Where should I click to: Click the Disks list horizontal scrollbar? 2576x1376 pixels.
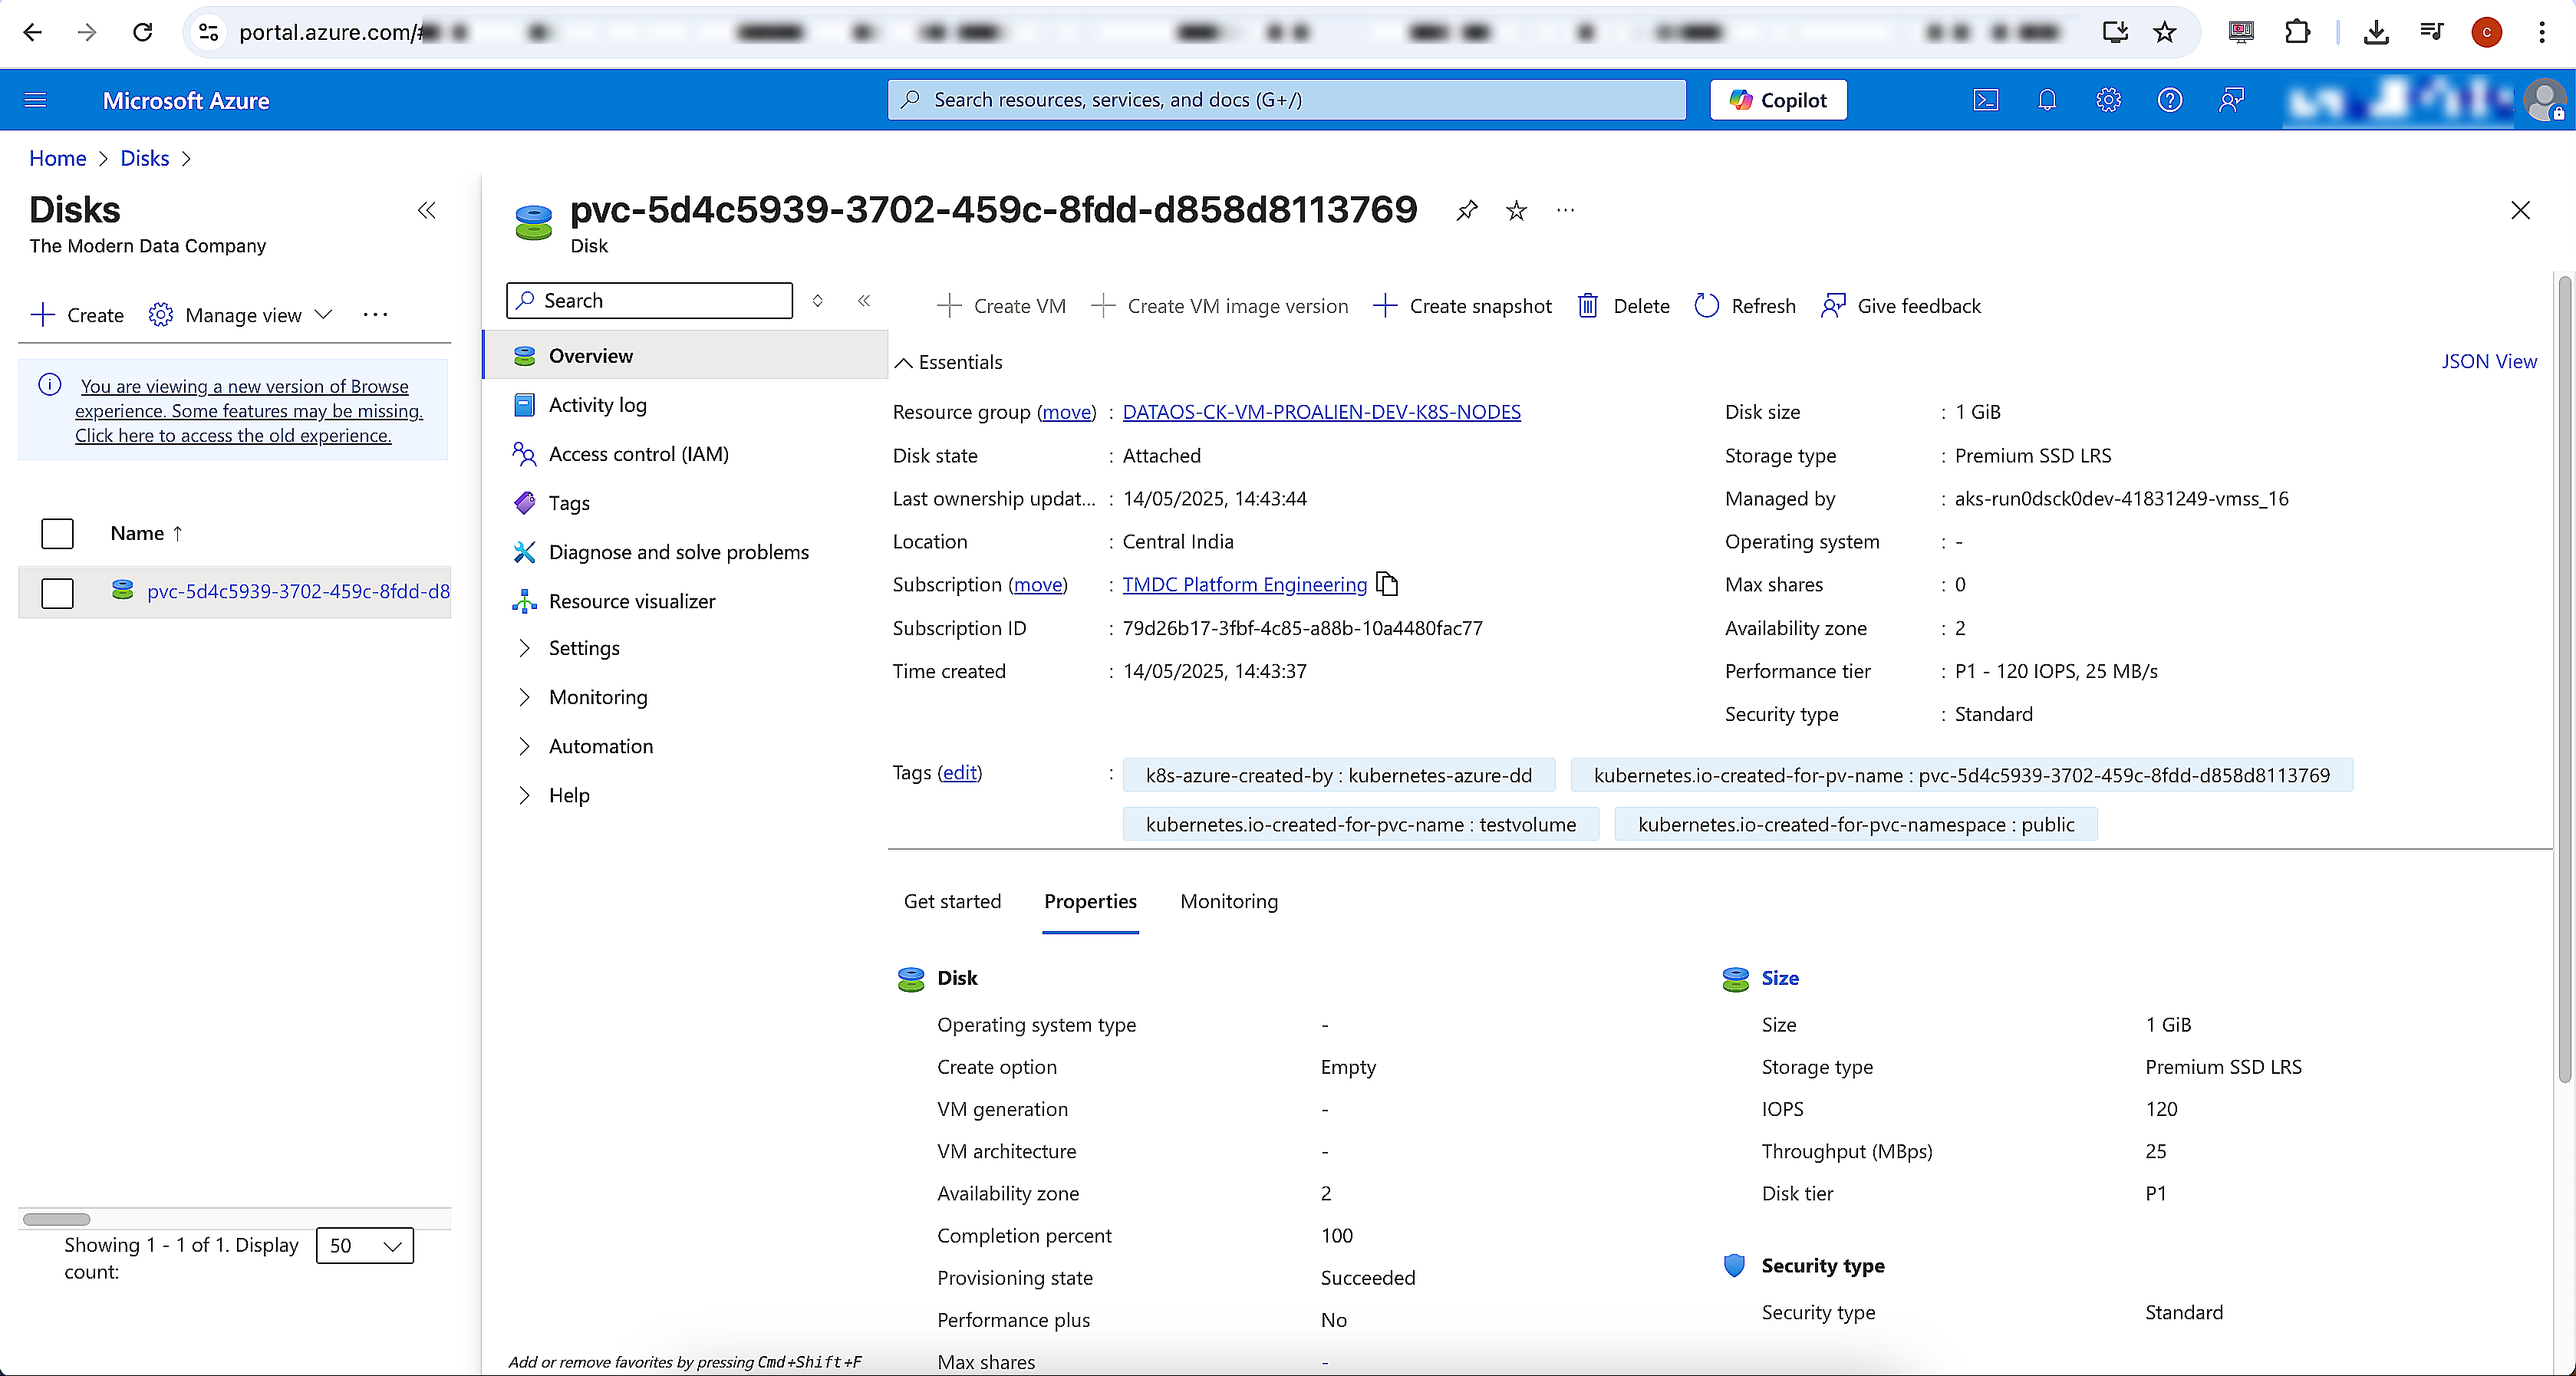click(56, 1219)
